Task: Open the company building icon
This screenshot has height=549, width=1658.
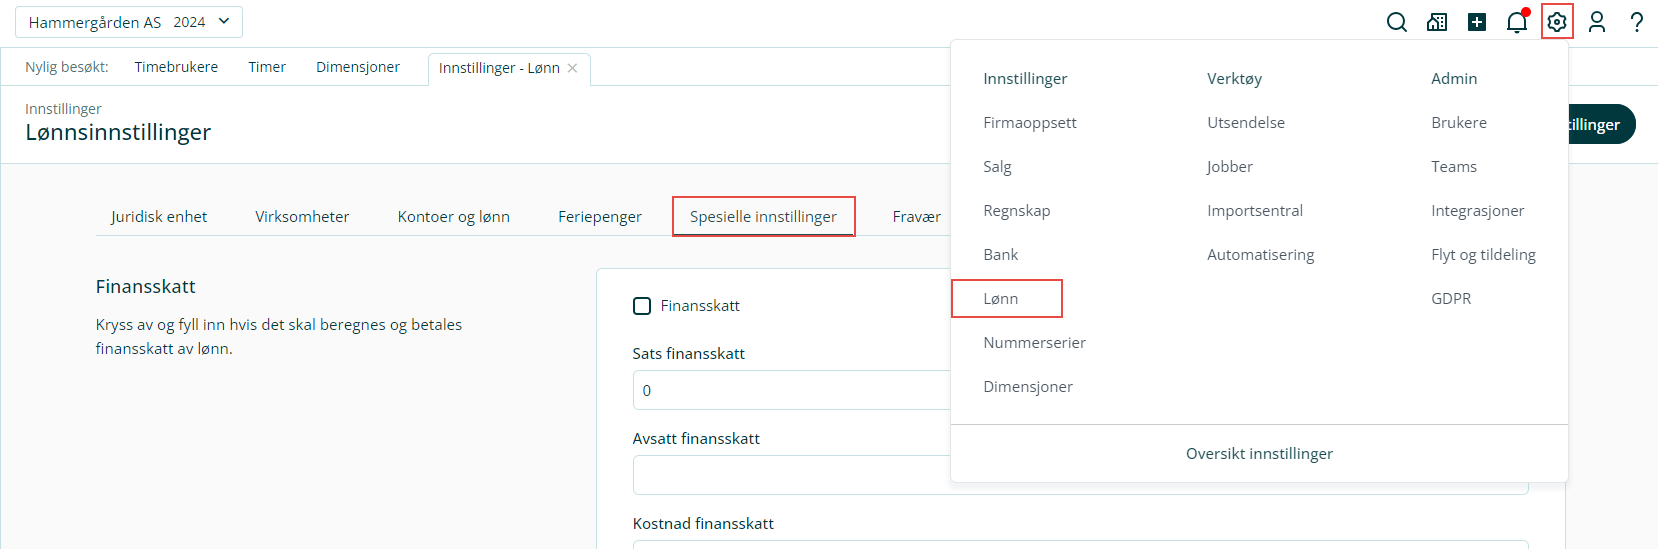Action: click(1437, 22)
